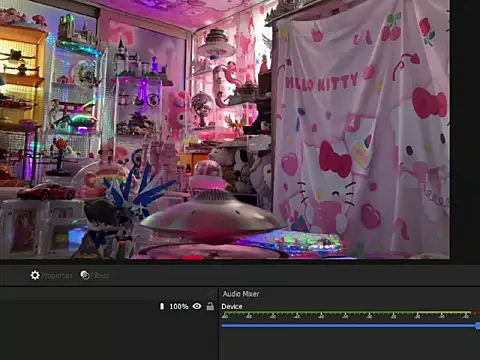Open source Properties via gear icon
Screen dimensions: 480x360
tap(35, 275)
